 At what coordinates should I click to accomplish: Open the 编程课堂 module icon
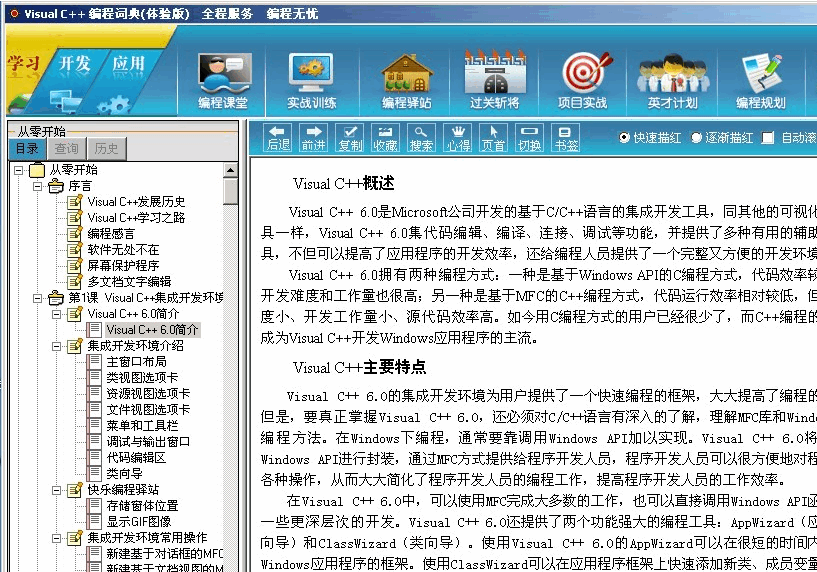point(223,80)
